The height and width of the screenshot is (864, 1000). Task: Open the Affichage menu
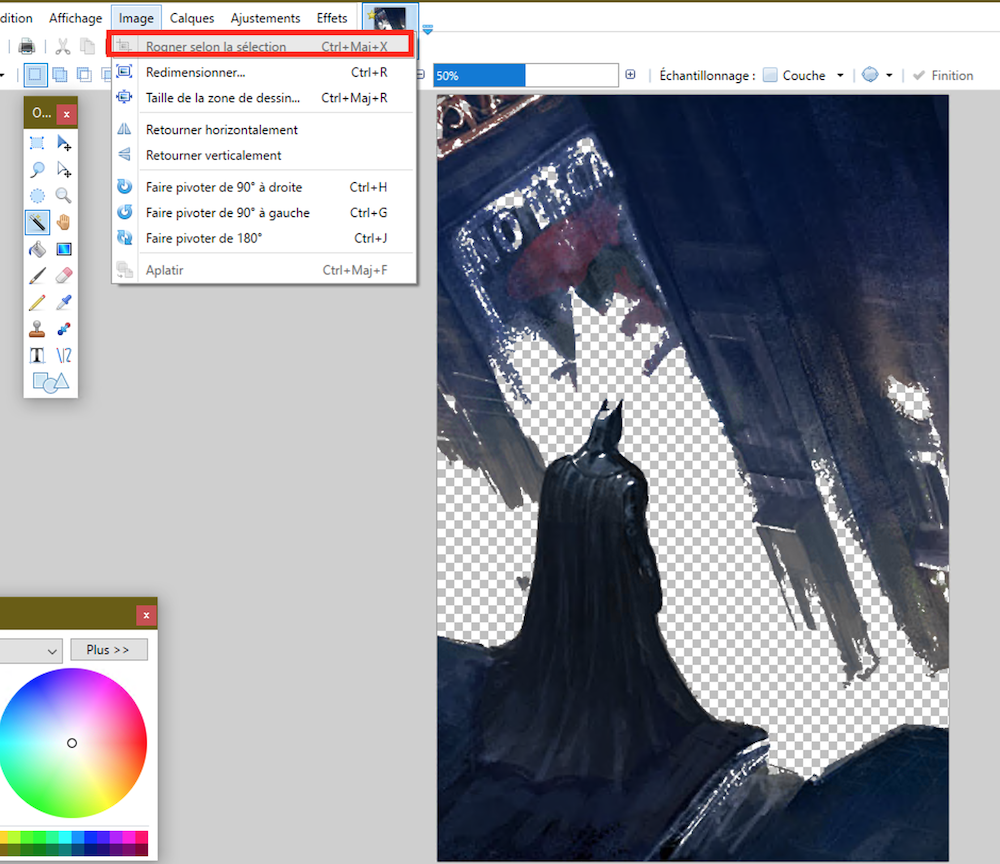coord(75,18)
